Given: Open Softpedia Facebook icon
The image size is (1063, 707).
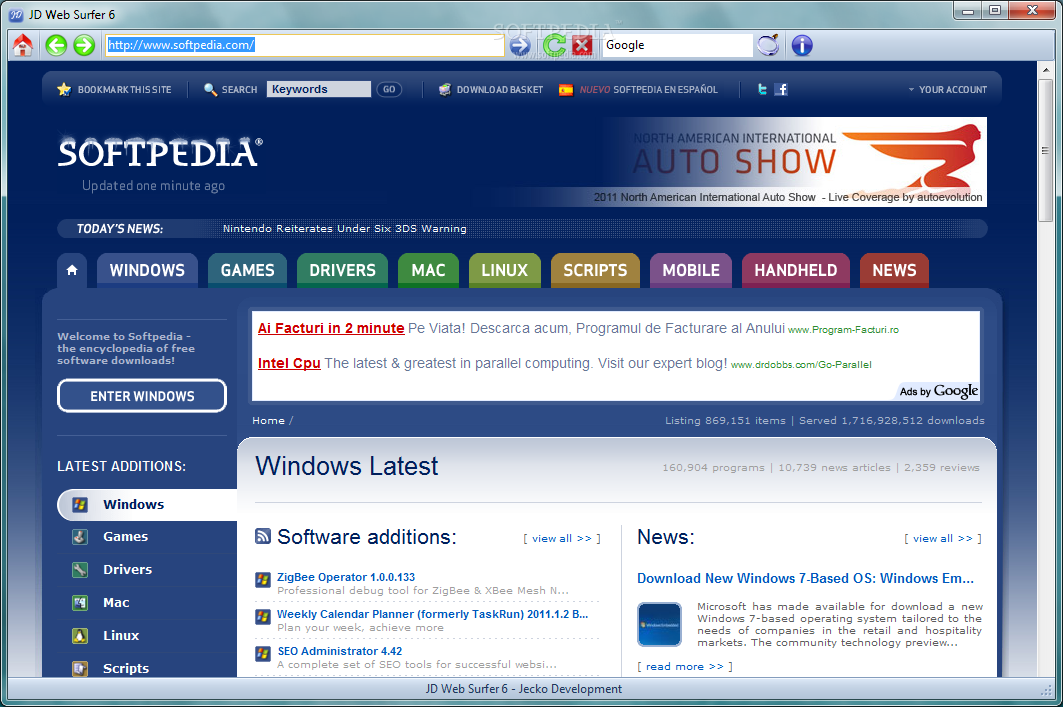Looking at the screenshot, I should click(781, 89).
